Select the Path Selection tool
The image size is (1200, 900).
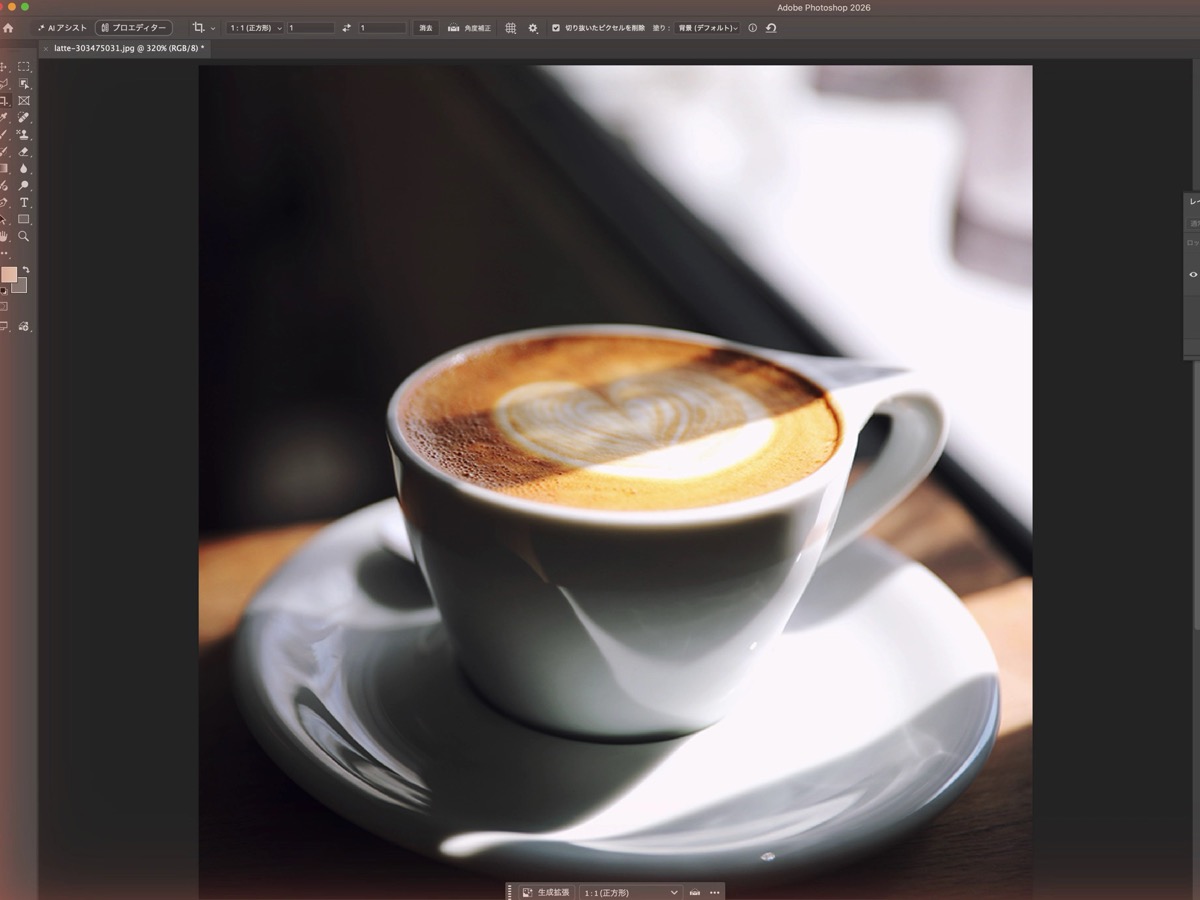(4, 219)
